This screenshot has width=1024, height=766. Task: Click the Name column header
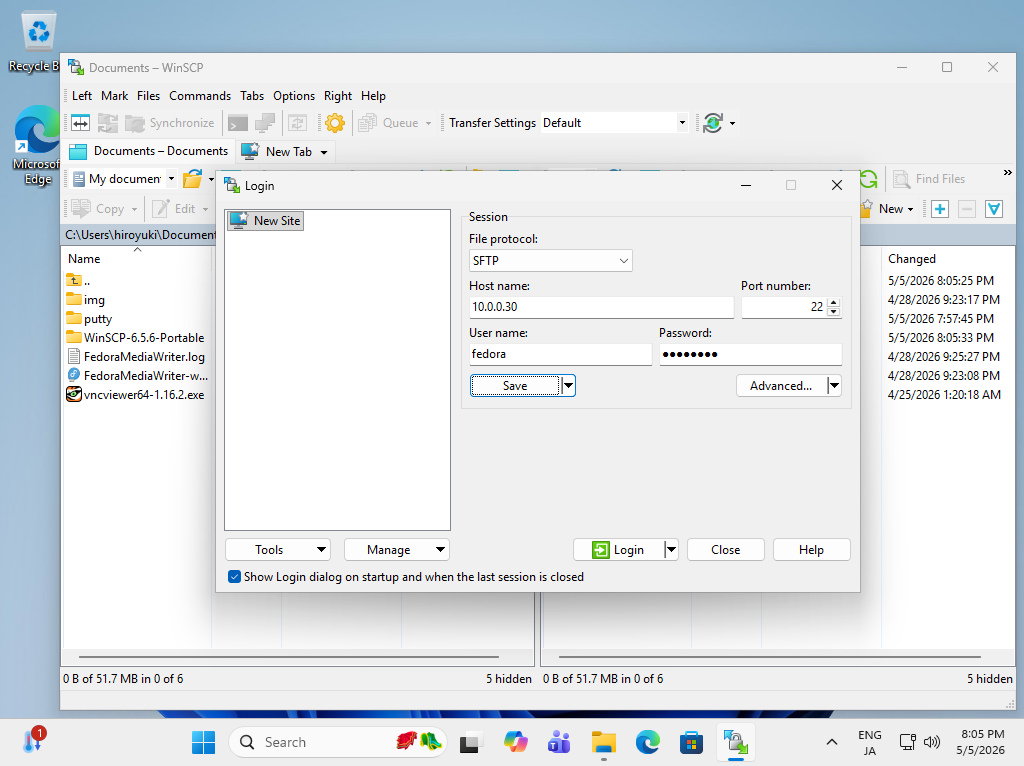click(137, 259)
